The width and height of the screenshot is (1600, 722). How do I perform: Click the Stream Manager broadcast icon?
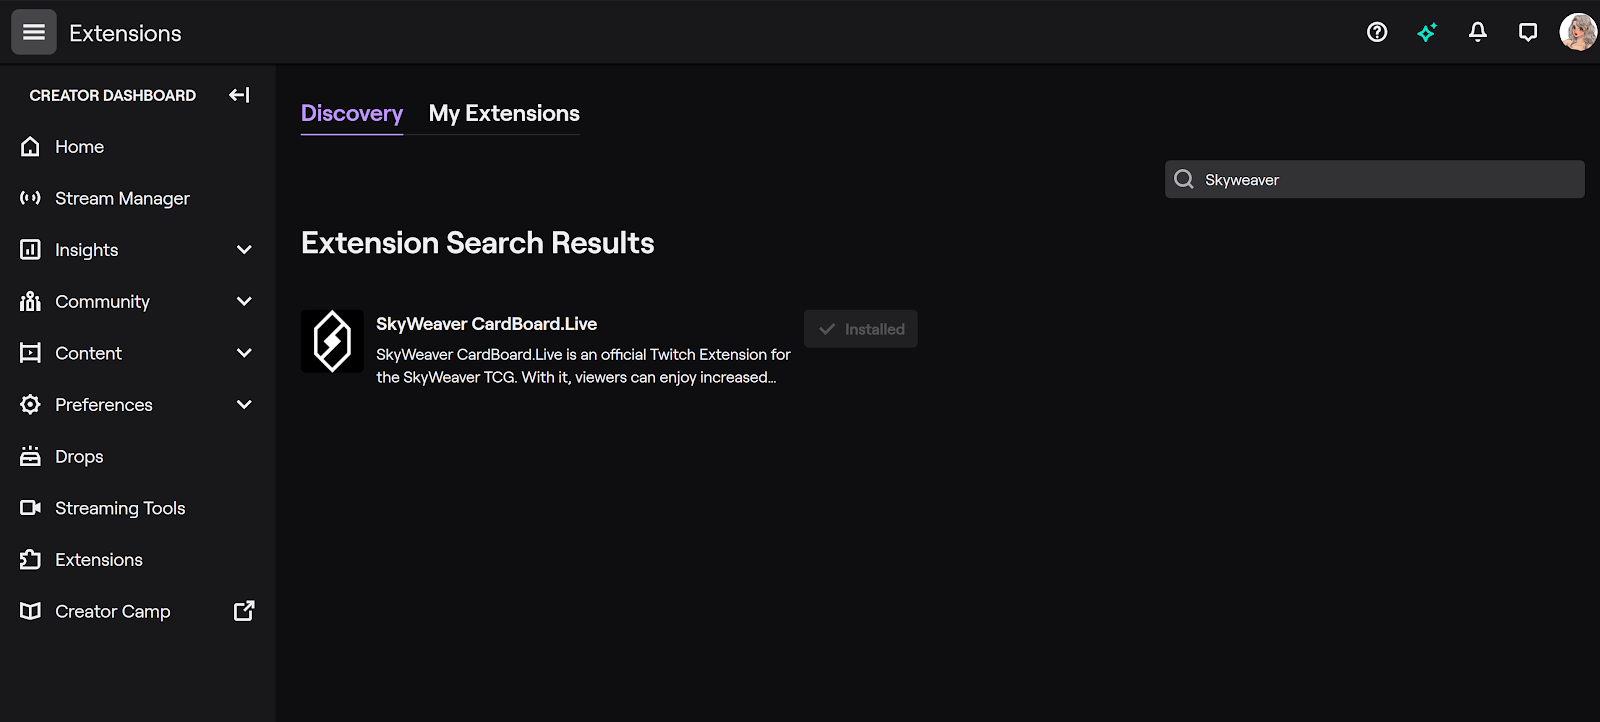click(31, 198)
